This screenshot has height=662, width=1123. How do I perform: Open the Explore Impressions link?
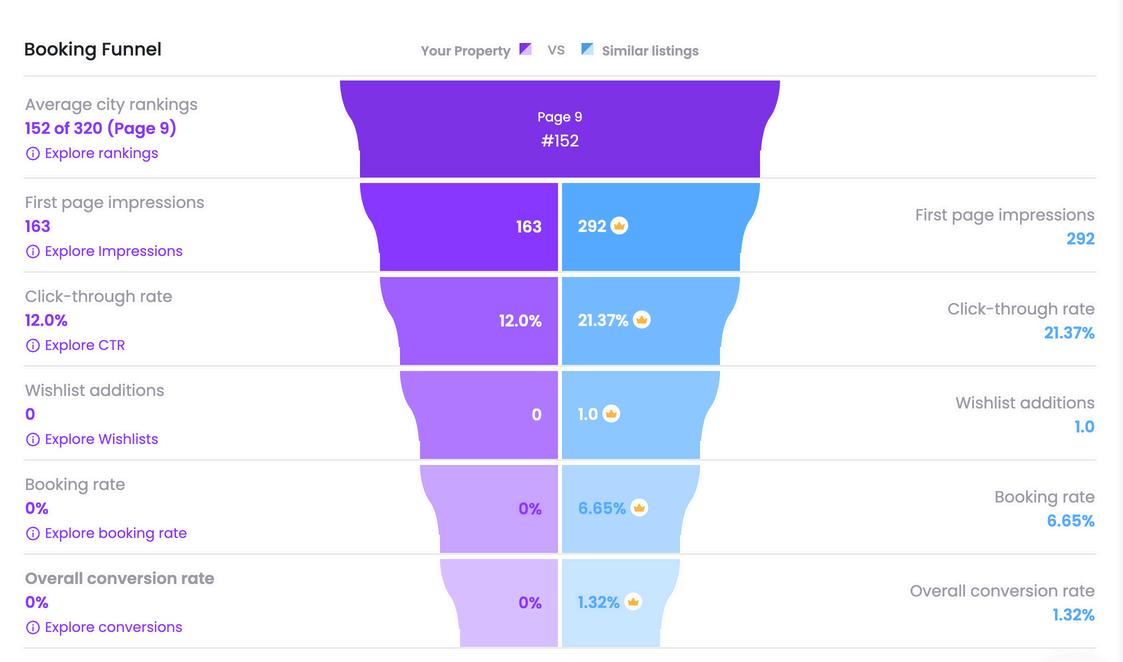(113, 252)
